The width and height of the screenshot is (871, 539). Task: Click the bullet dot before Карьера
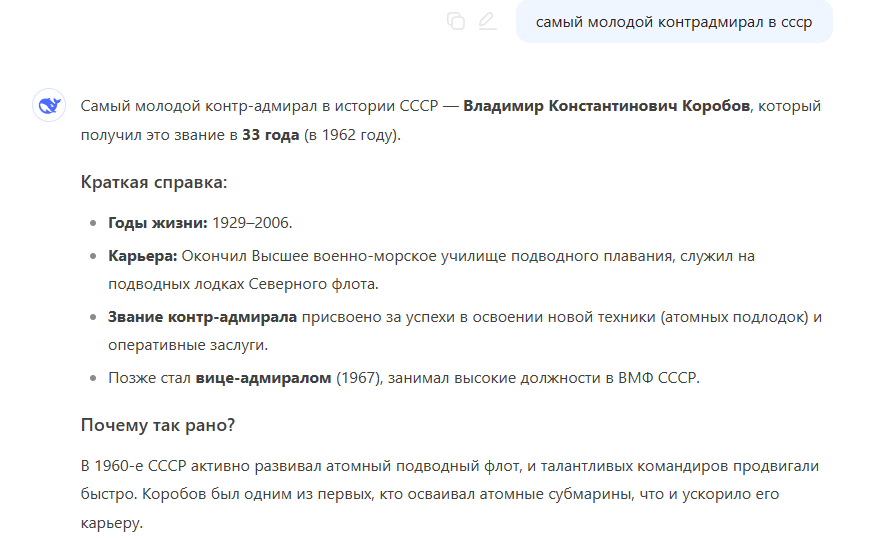pos(93,257)
